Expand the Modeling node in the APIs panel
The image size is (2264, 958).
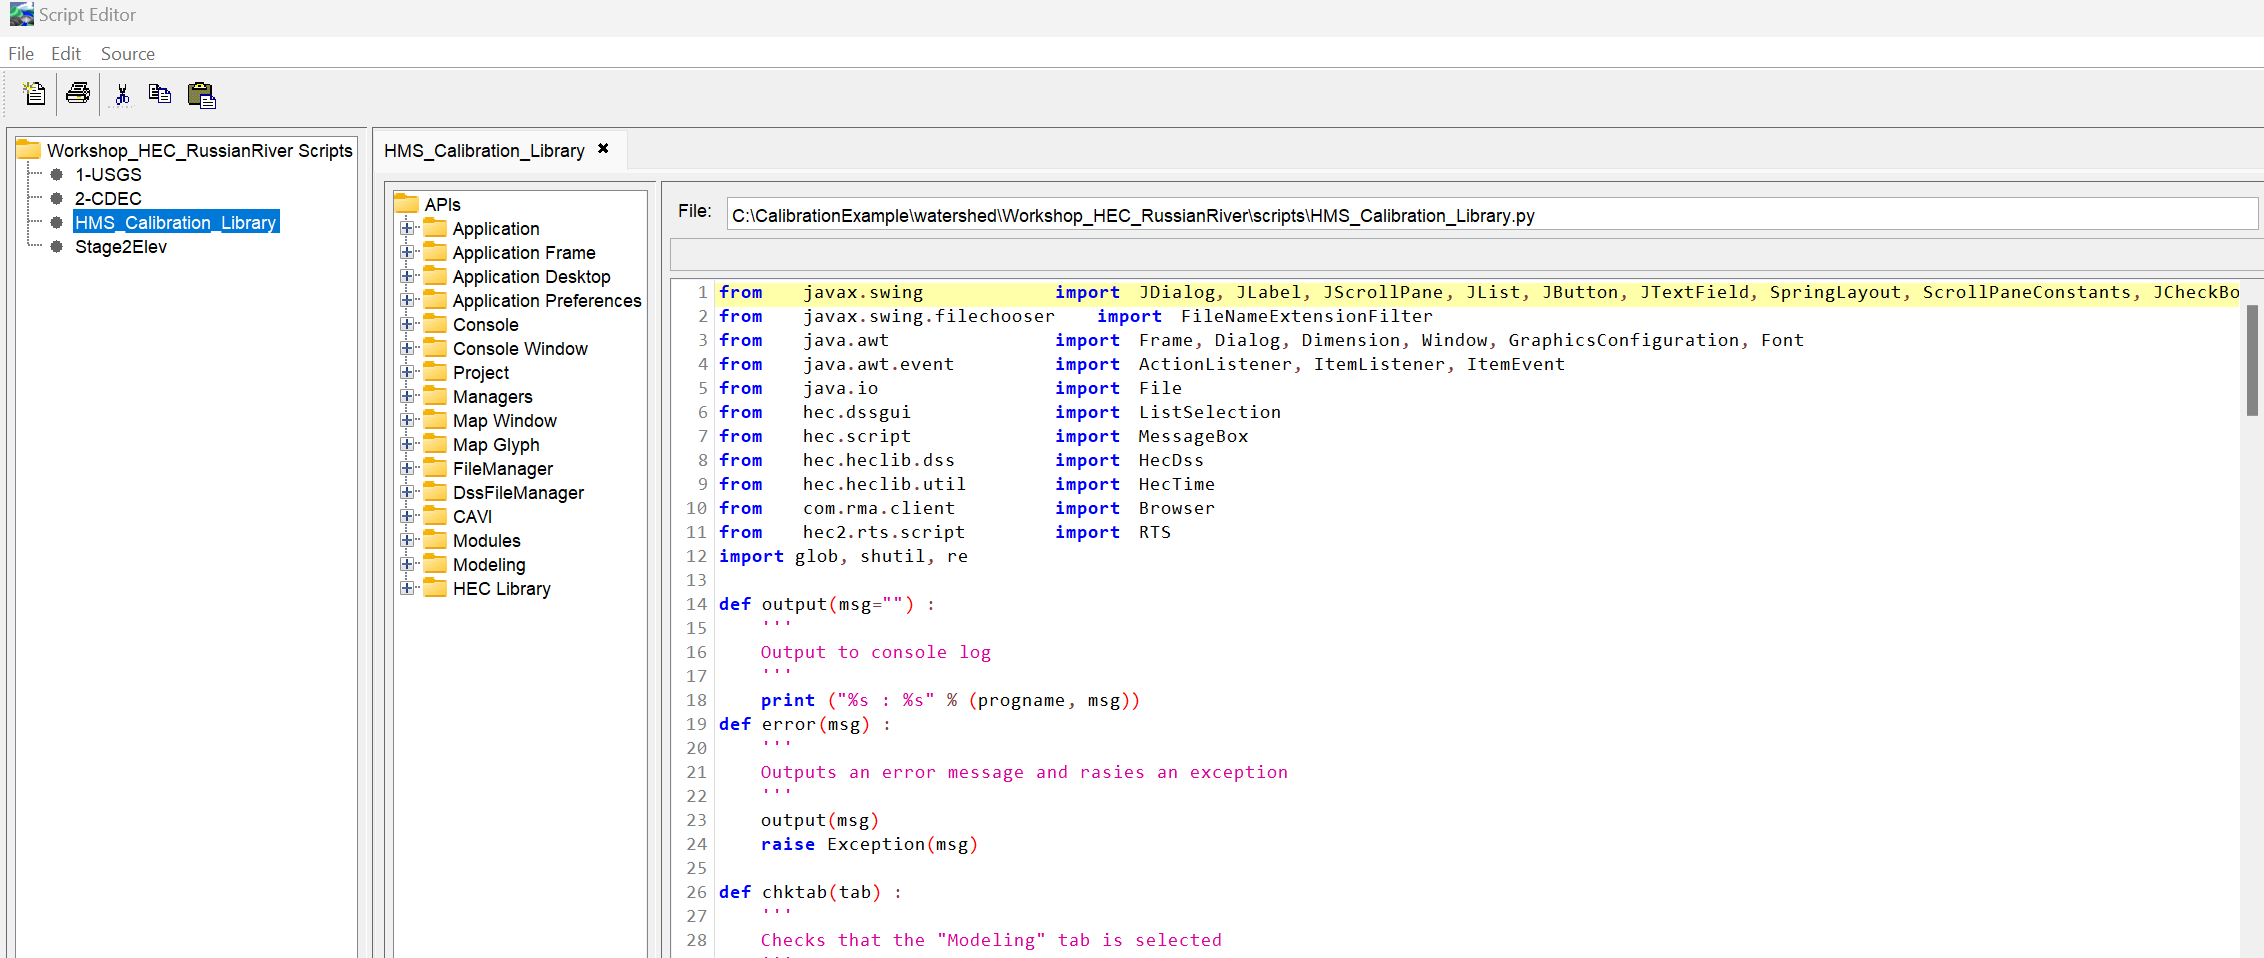tap(407, 564)
